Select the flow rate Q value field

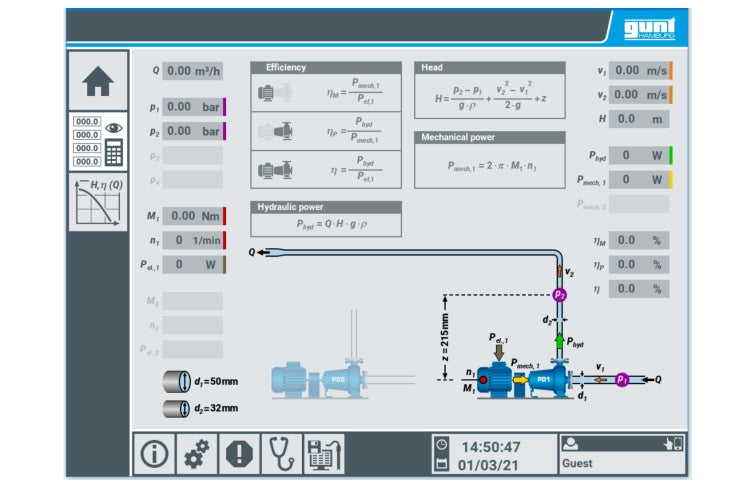pos(192,71)
